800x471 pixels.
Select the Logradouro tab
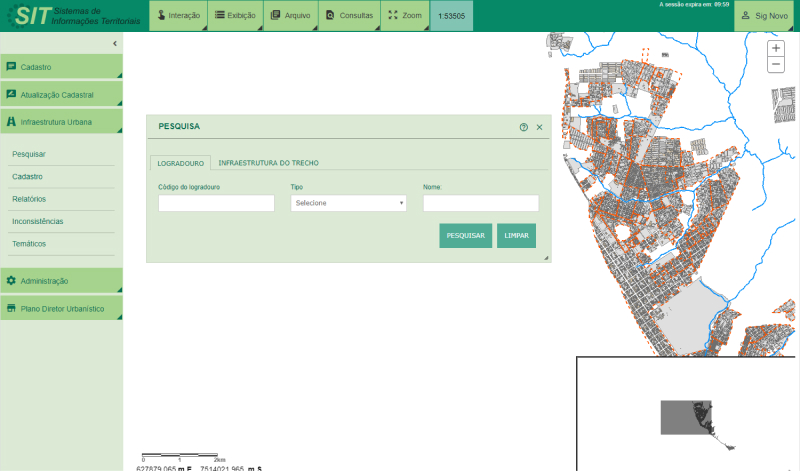point(181,162)
